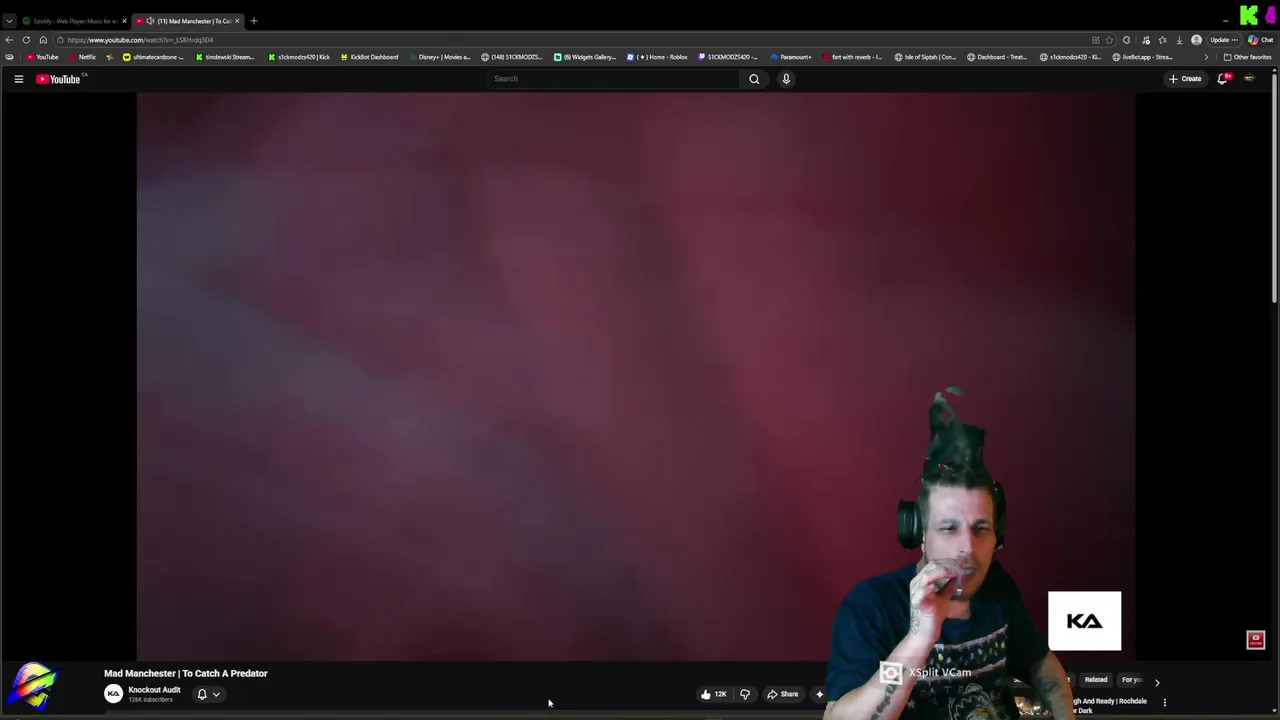The image size is (1280, 720).
Task: Open the browser home button
Action: pyautogui.click(x=43, y=40)
